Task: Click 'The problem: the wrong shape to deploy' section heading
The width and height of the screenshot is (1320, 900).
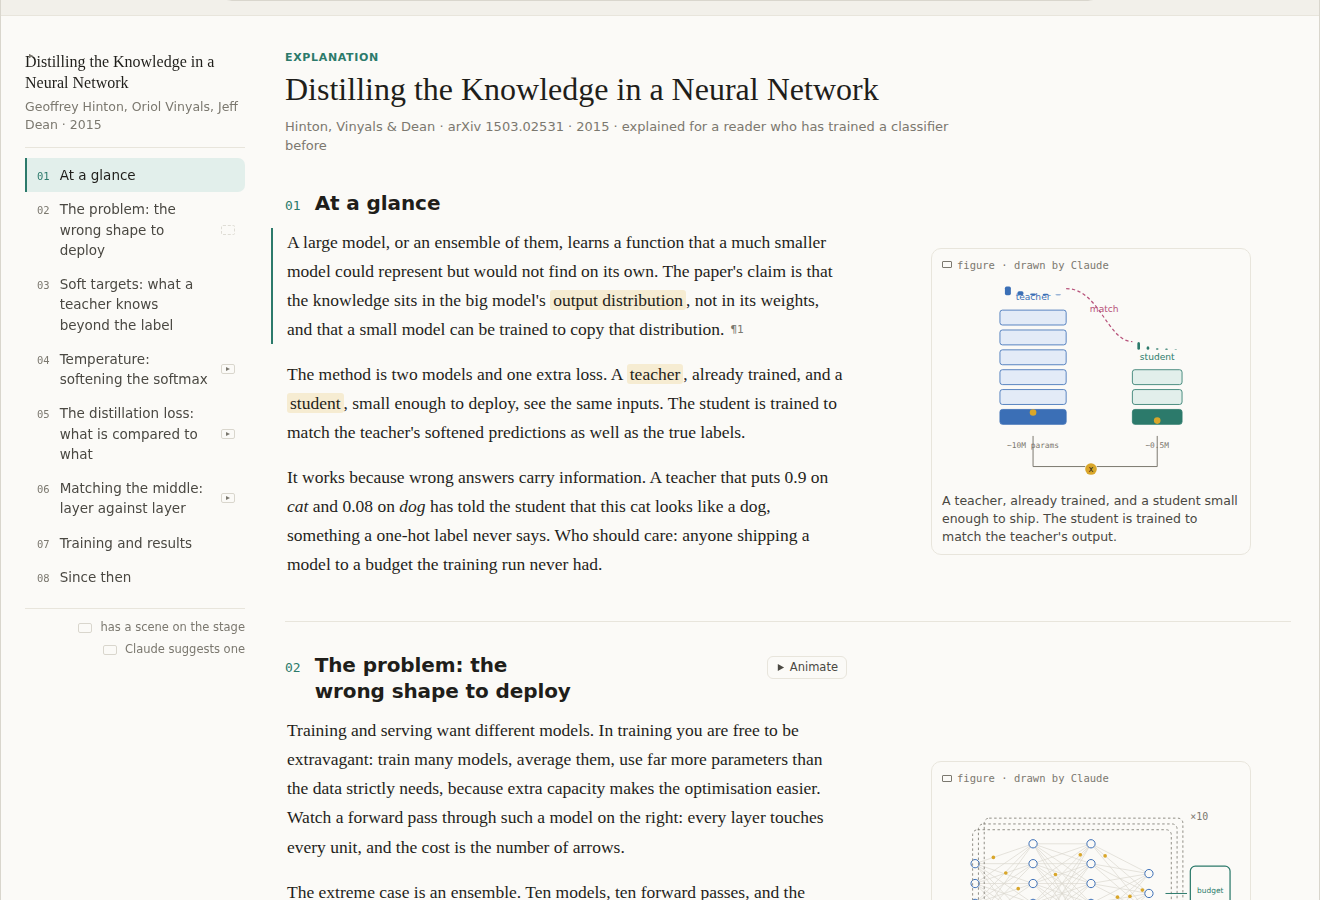Action: (x=442, y=678)
